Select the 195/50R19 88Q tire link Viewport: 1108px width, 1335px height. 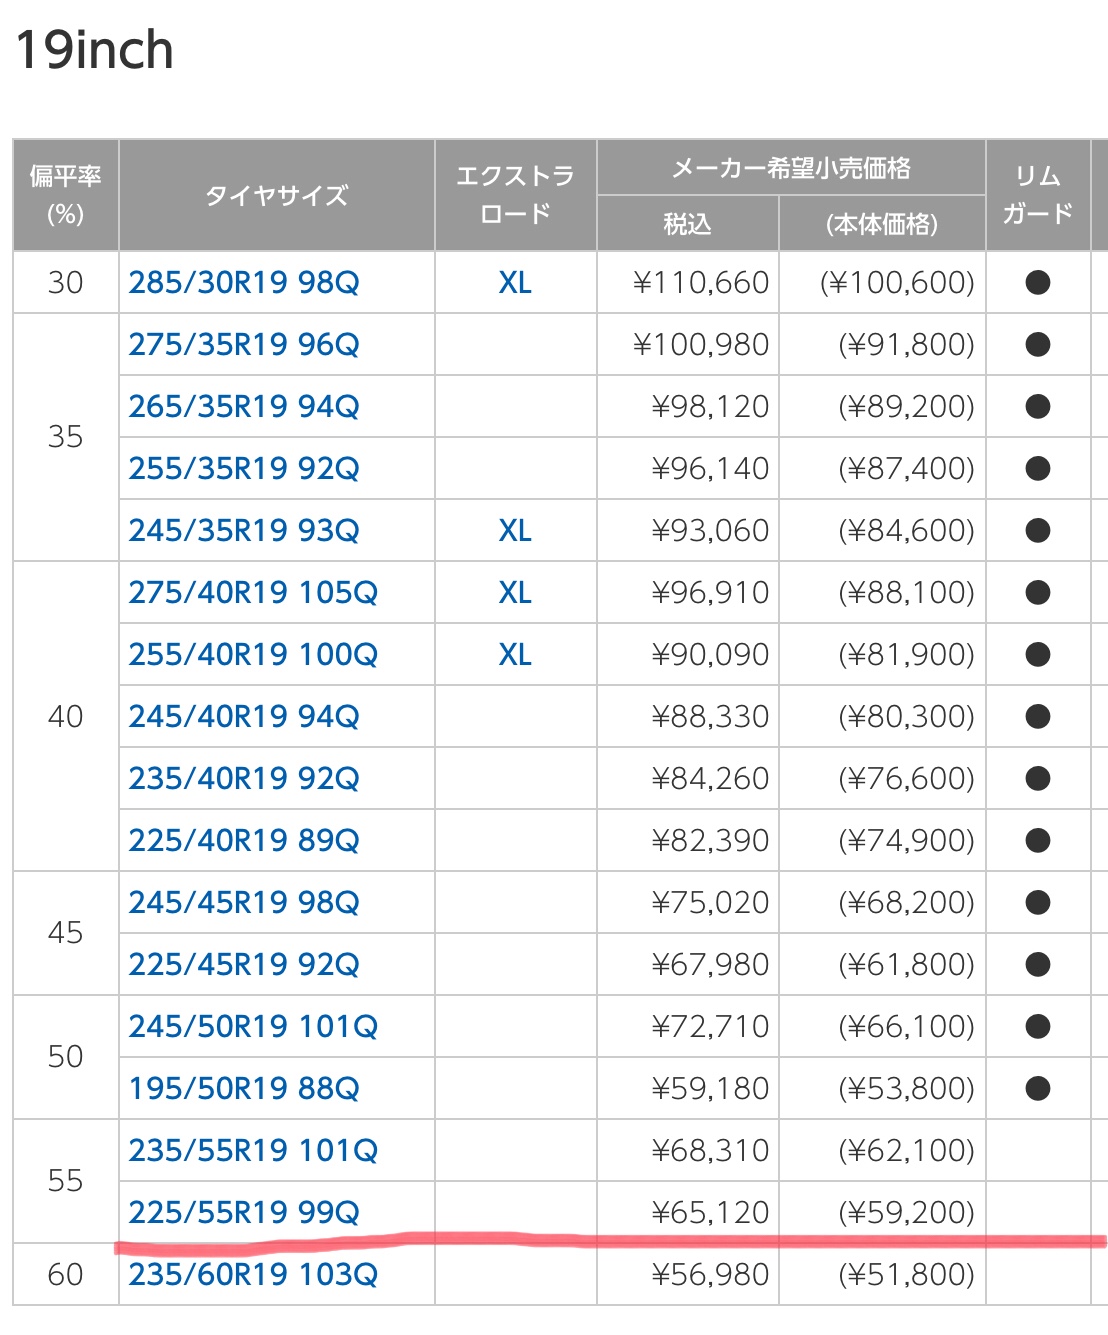point(243,1089)
